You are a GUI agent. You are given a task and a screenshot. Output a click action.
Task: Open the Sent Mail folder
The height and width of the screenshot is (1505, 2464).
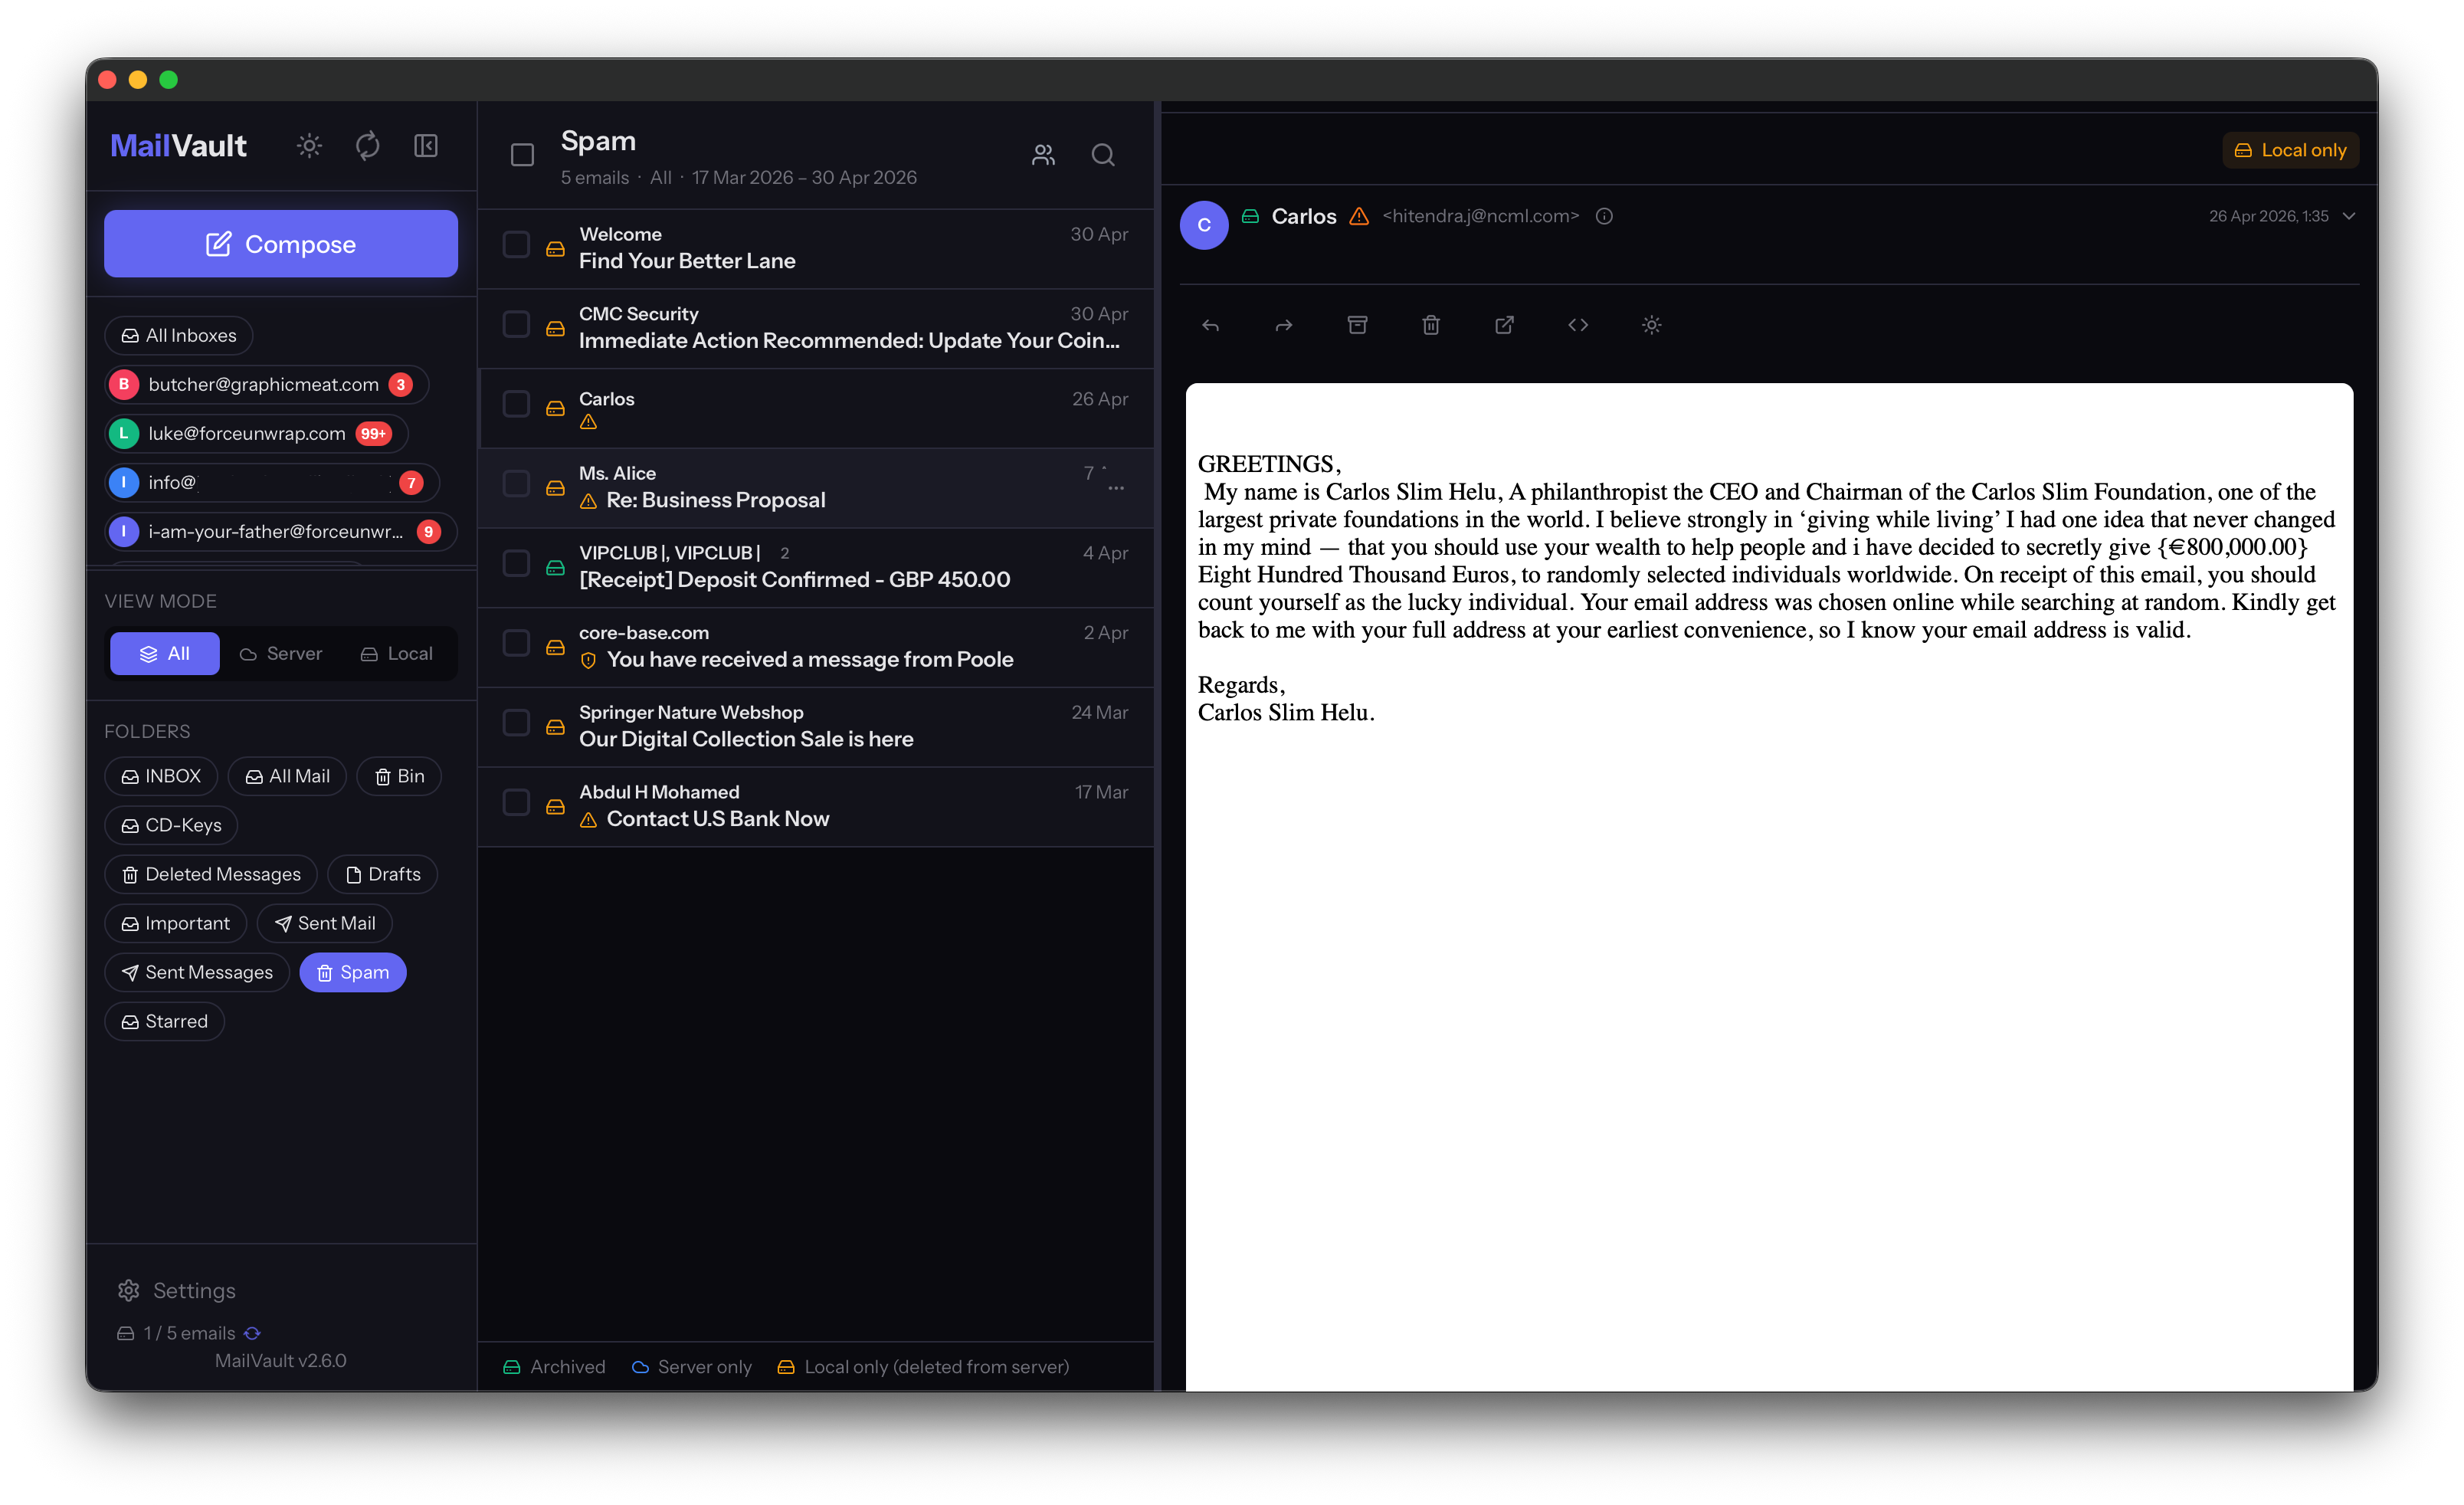[325, 924]
